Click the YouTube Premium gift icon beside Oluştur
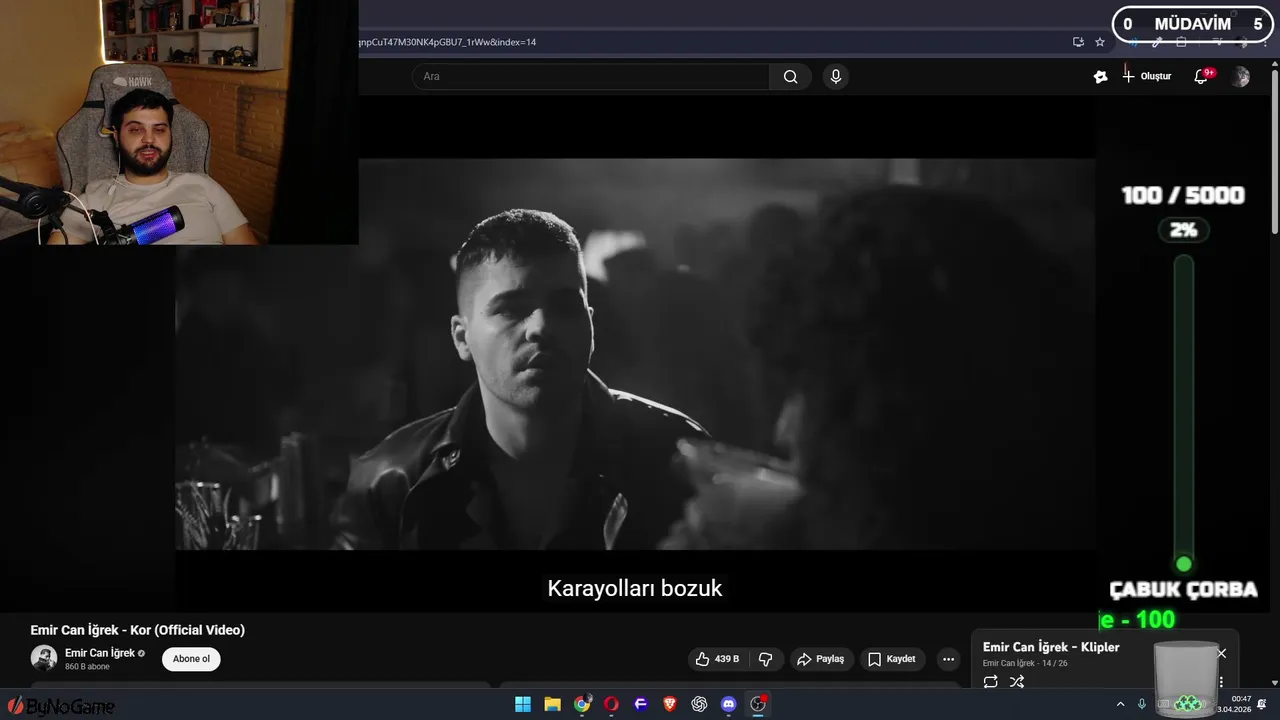 click(1100, 76)
